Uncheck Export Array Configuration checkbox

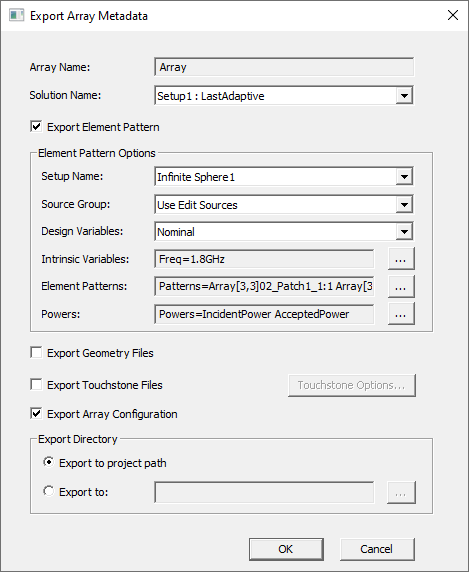(x=36, y=414)
